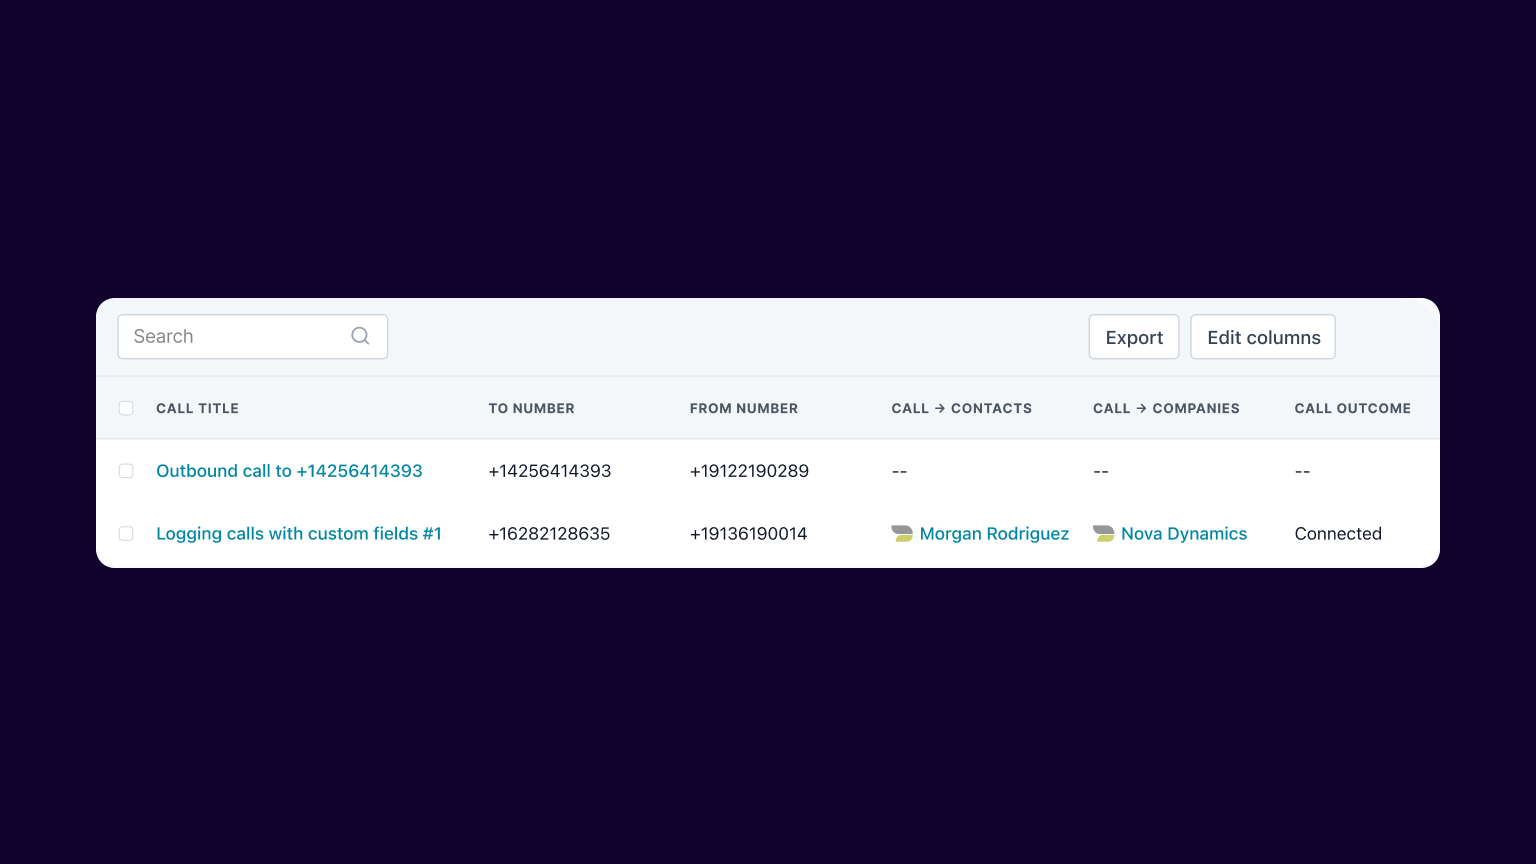Select the header checkbox to select all calls
The width and height of the screenshot is (1536, 864).
[126, 408]
